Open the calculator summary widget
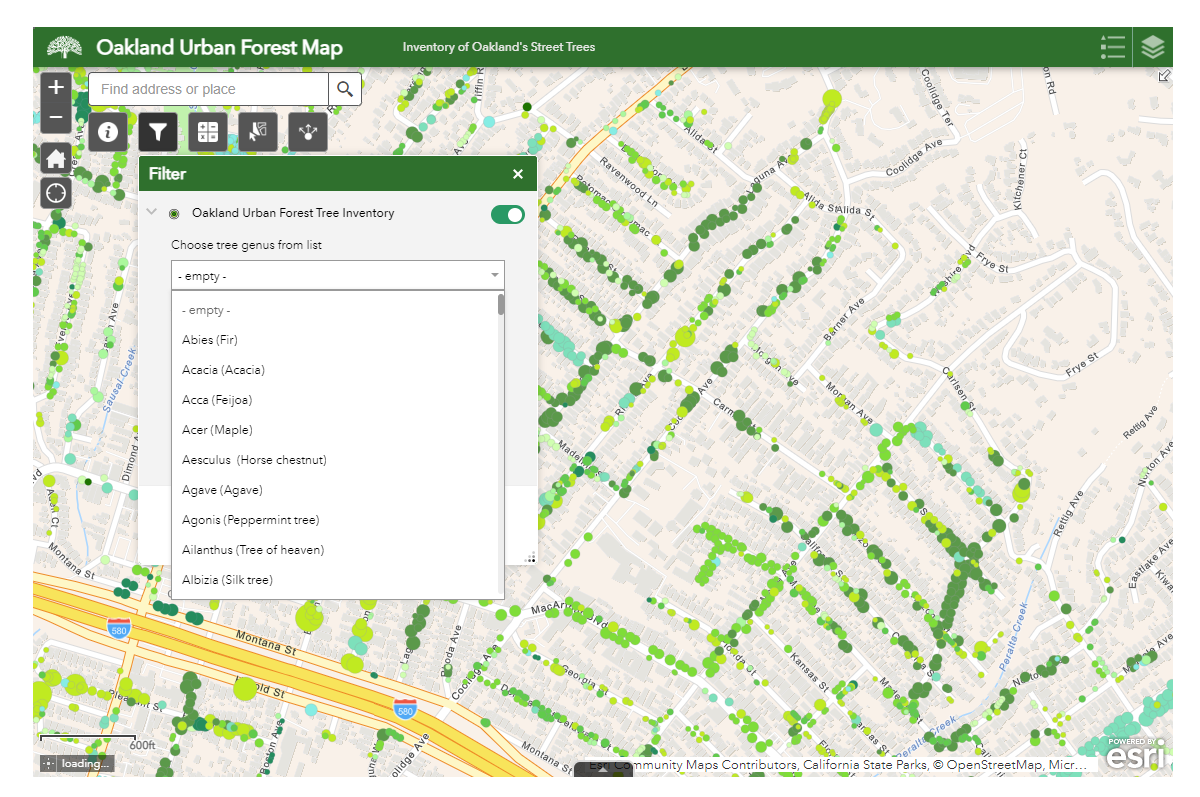The image size is (1200, 797). point(208,131)
